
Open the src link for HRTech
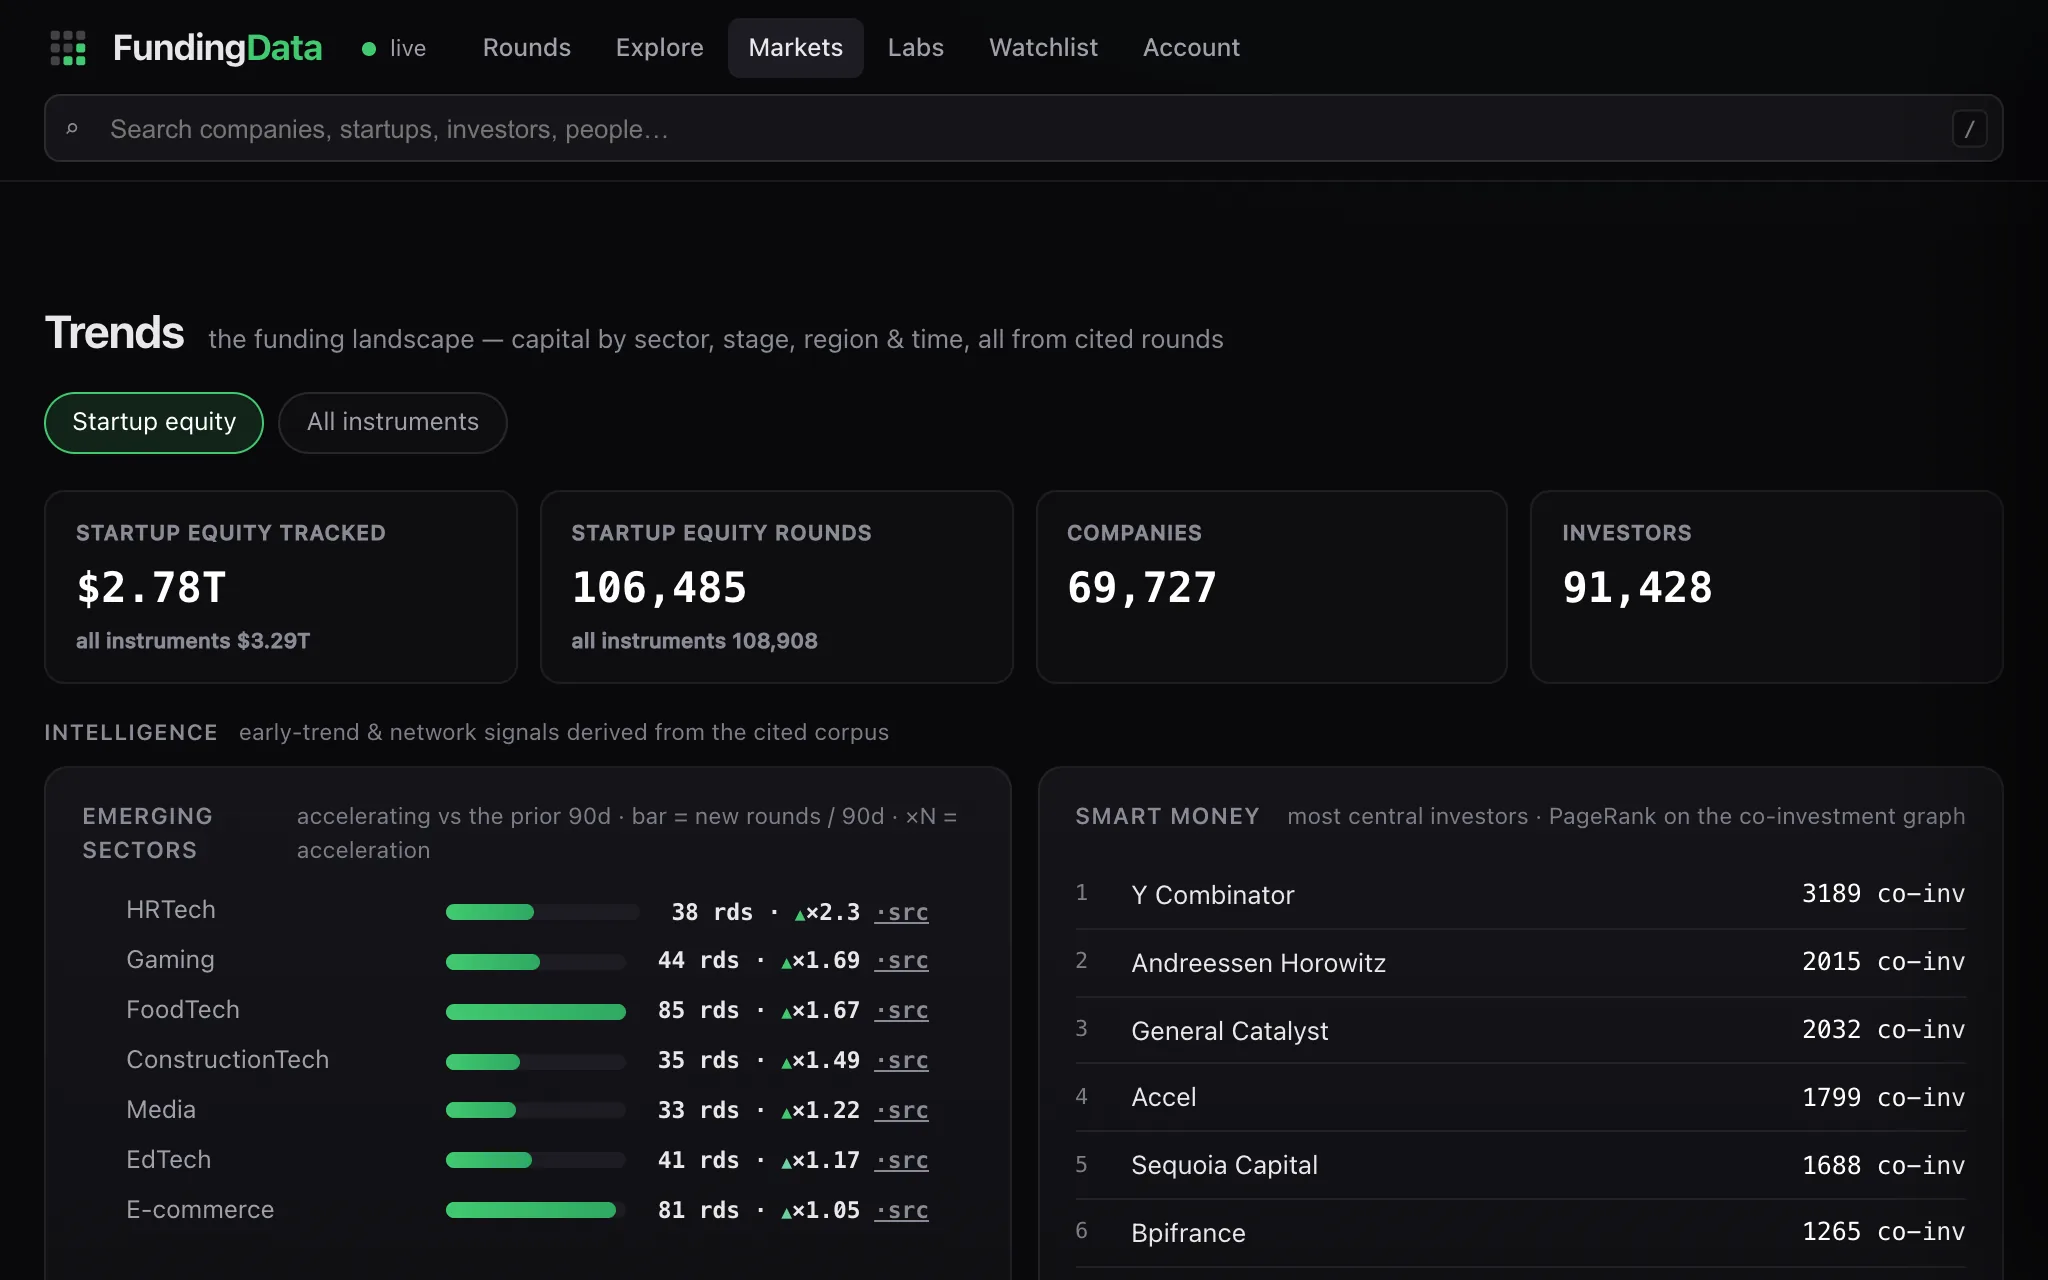pos(901,912)
